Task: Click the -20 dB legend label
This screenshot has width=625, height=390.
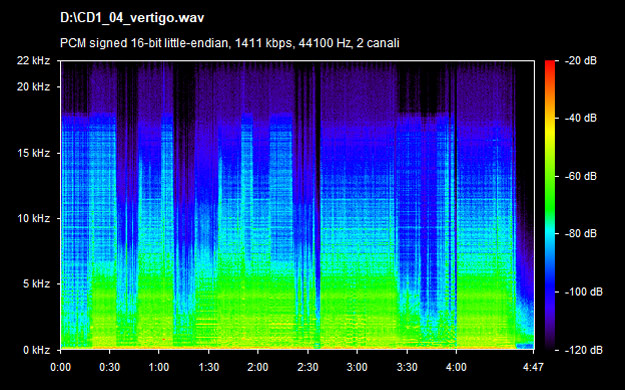Action: tap(581, 61)
